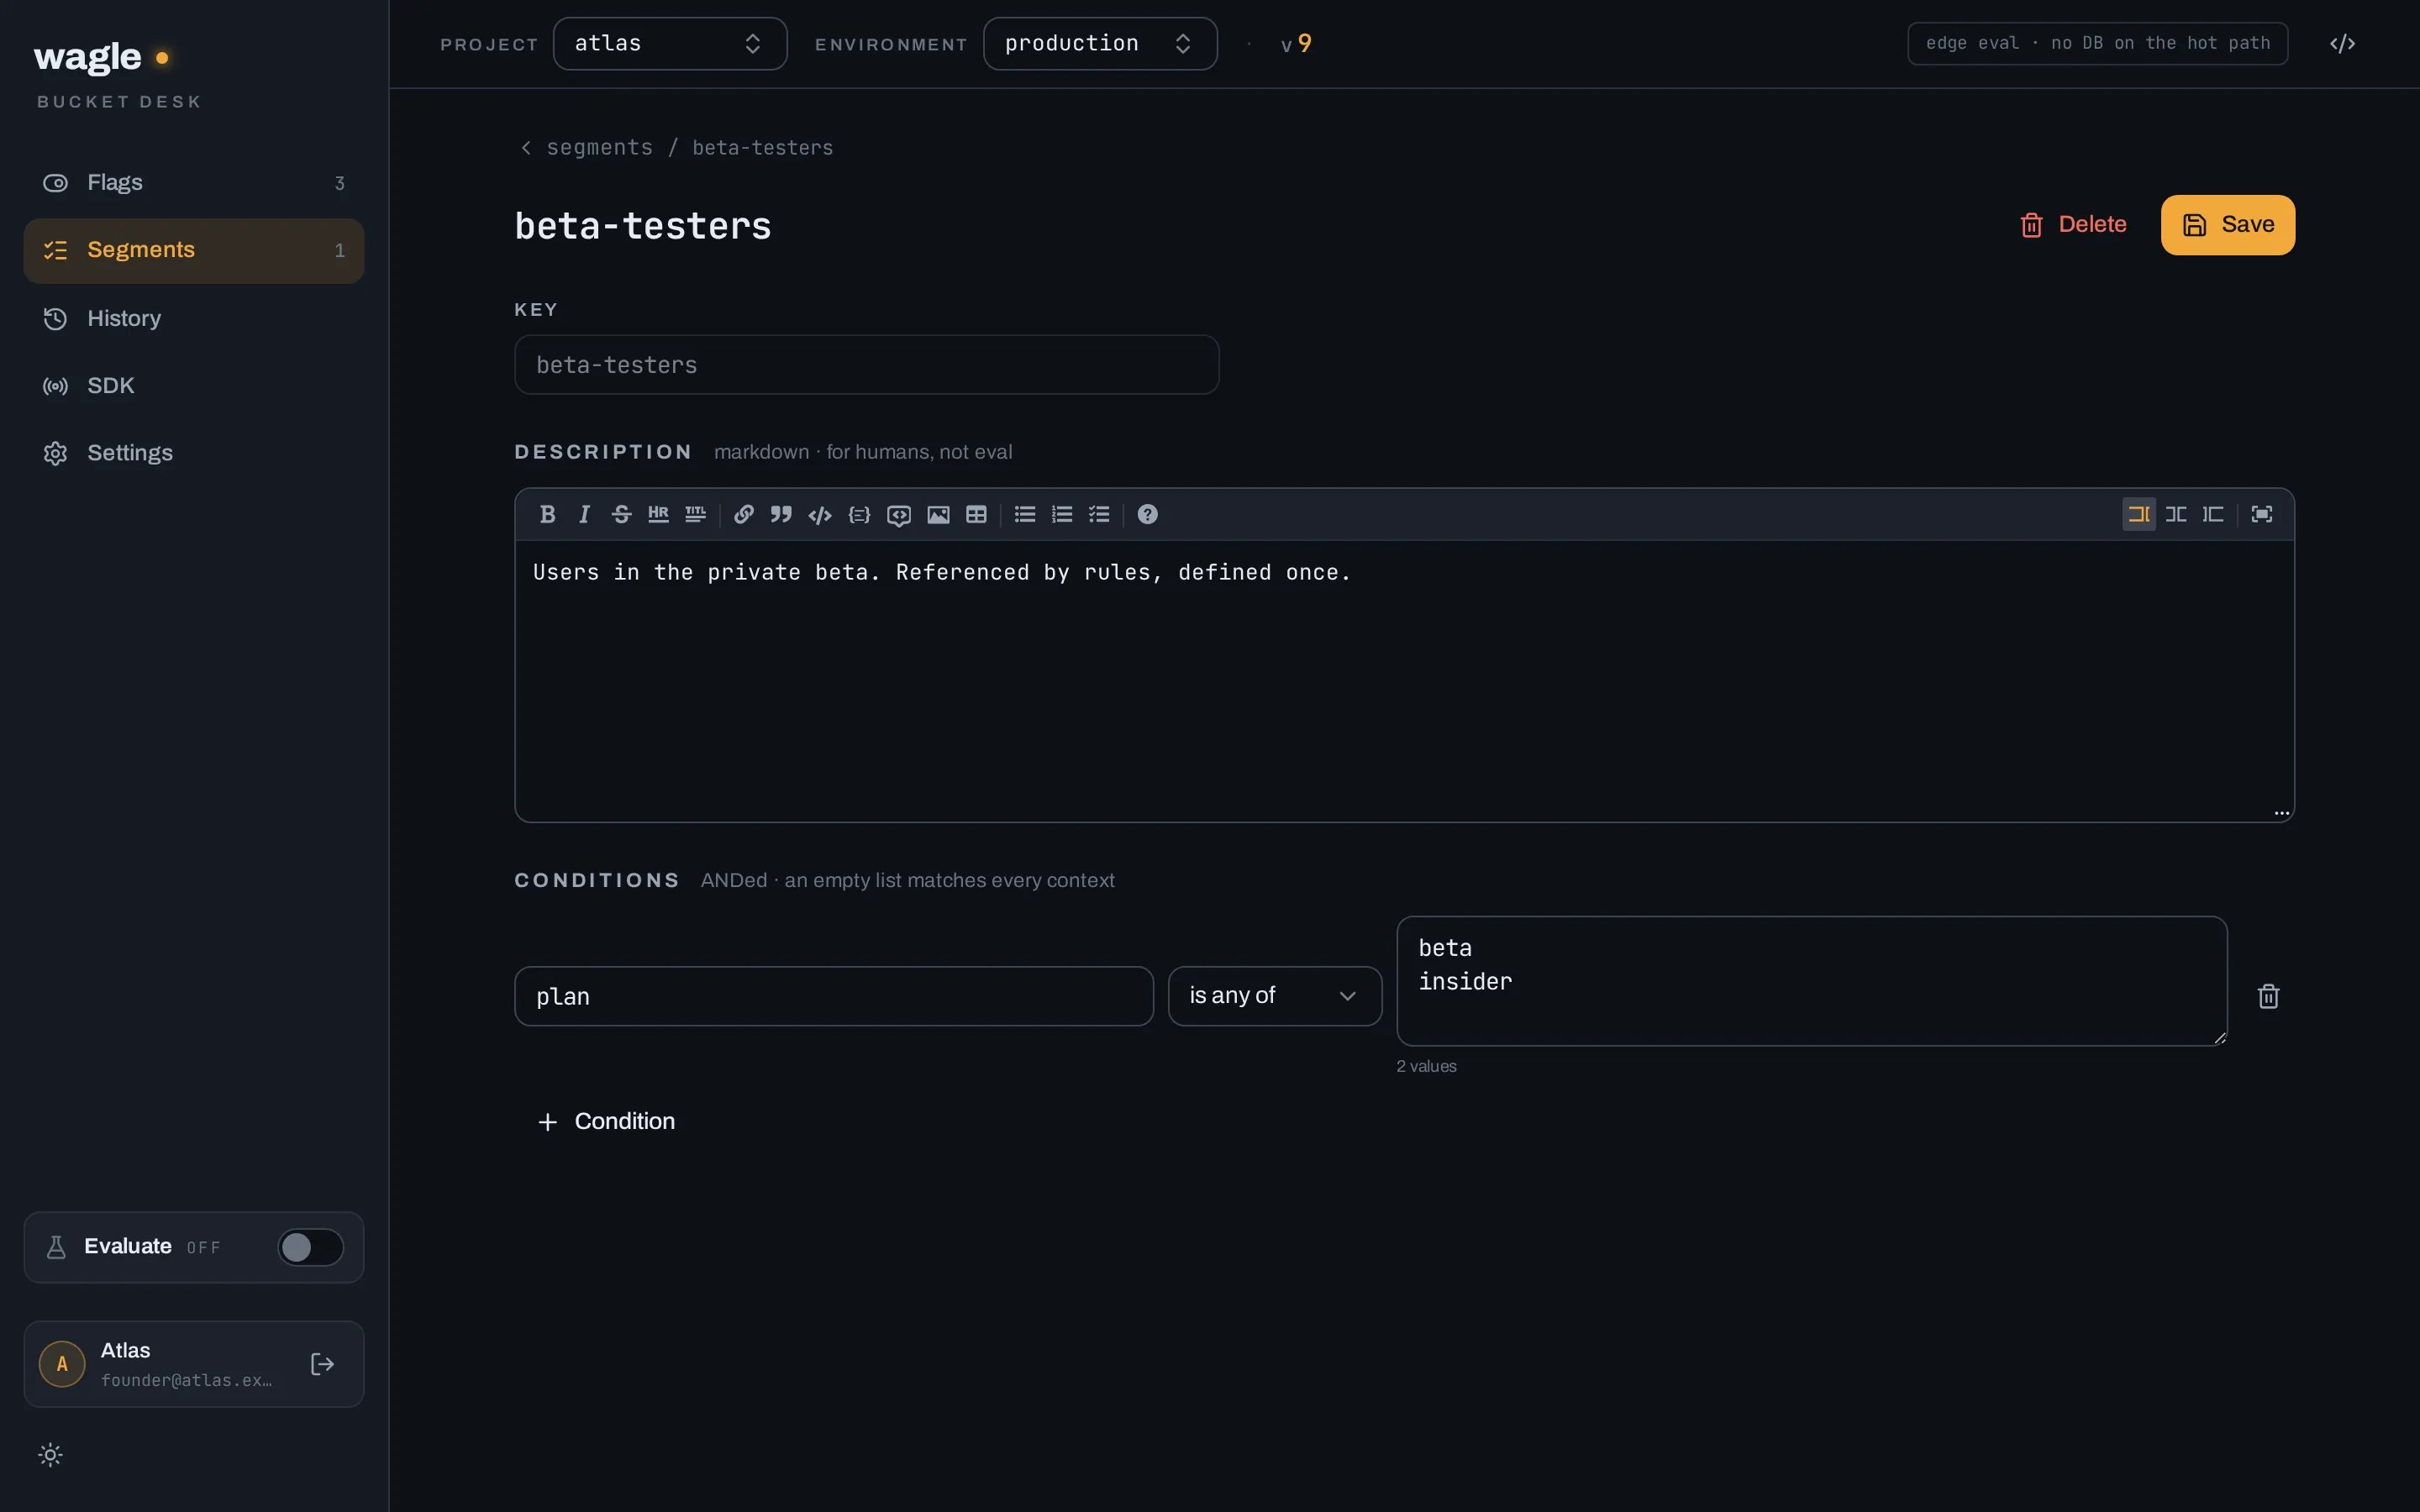This screenshot has height=1512, width=2420.
Task: Toggle light theme with sun icon
Action: 50,1455
